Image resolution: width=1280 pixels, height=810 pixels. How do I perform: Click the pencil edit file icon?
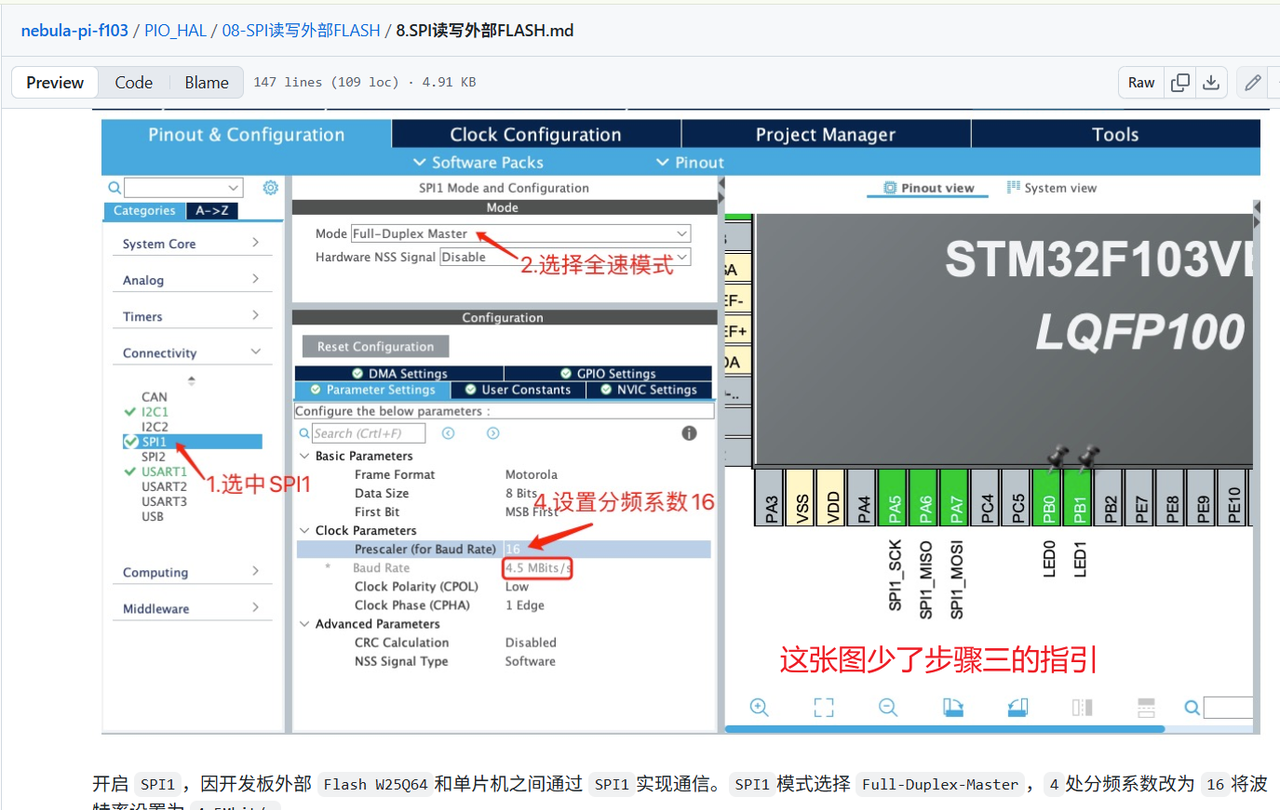click(1252, 83)
